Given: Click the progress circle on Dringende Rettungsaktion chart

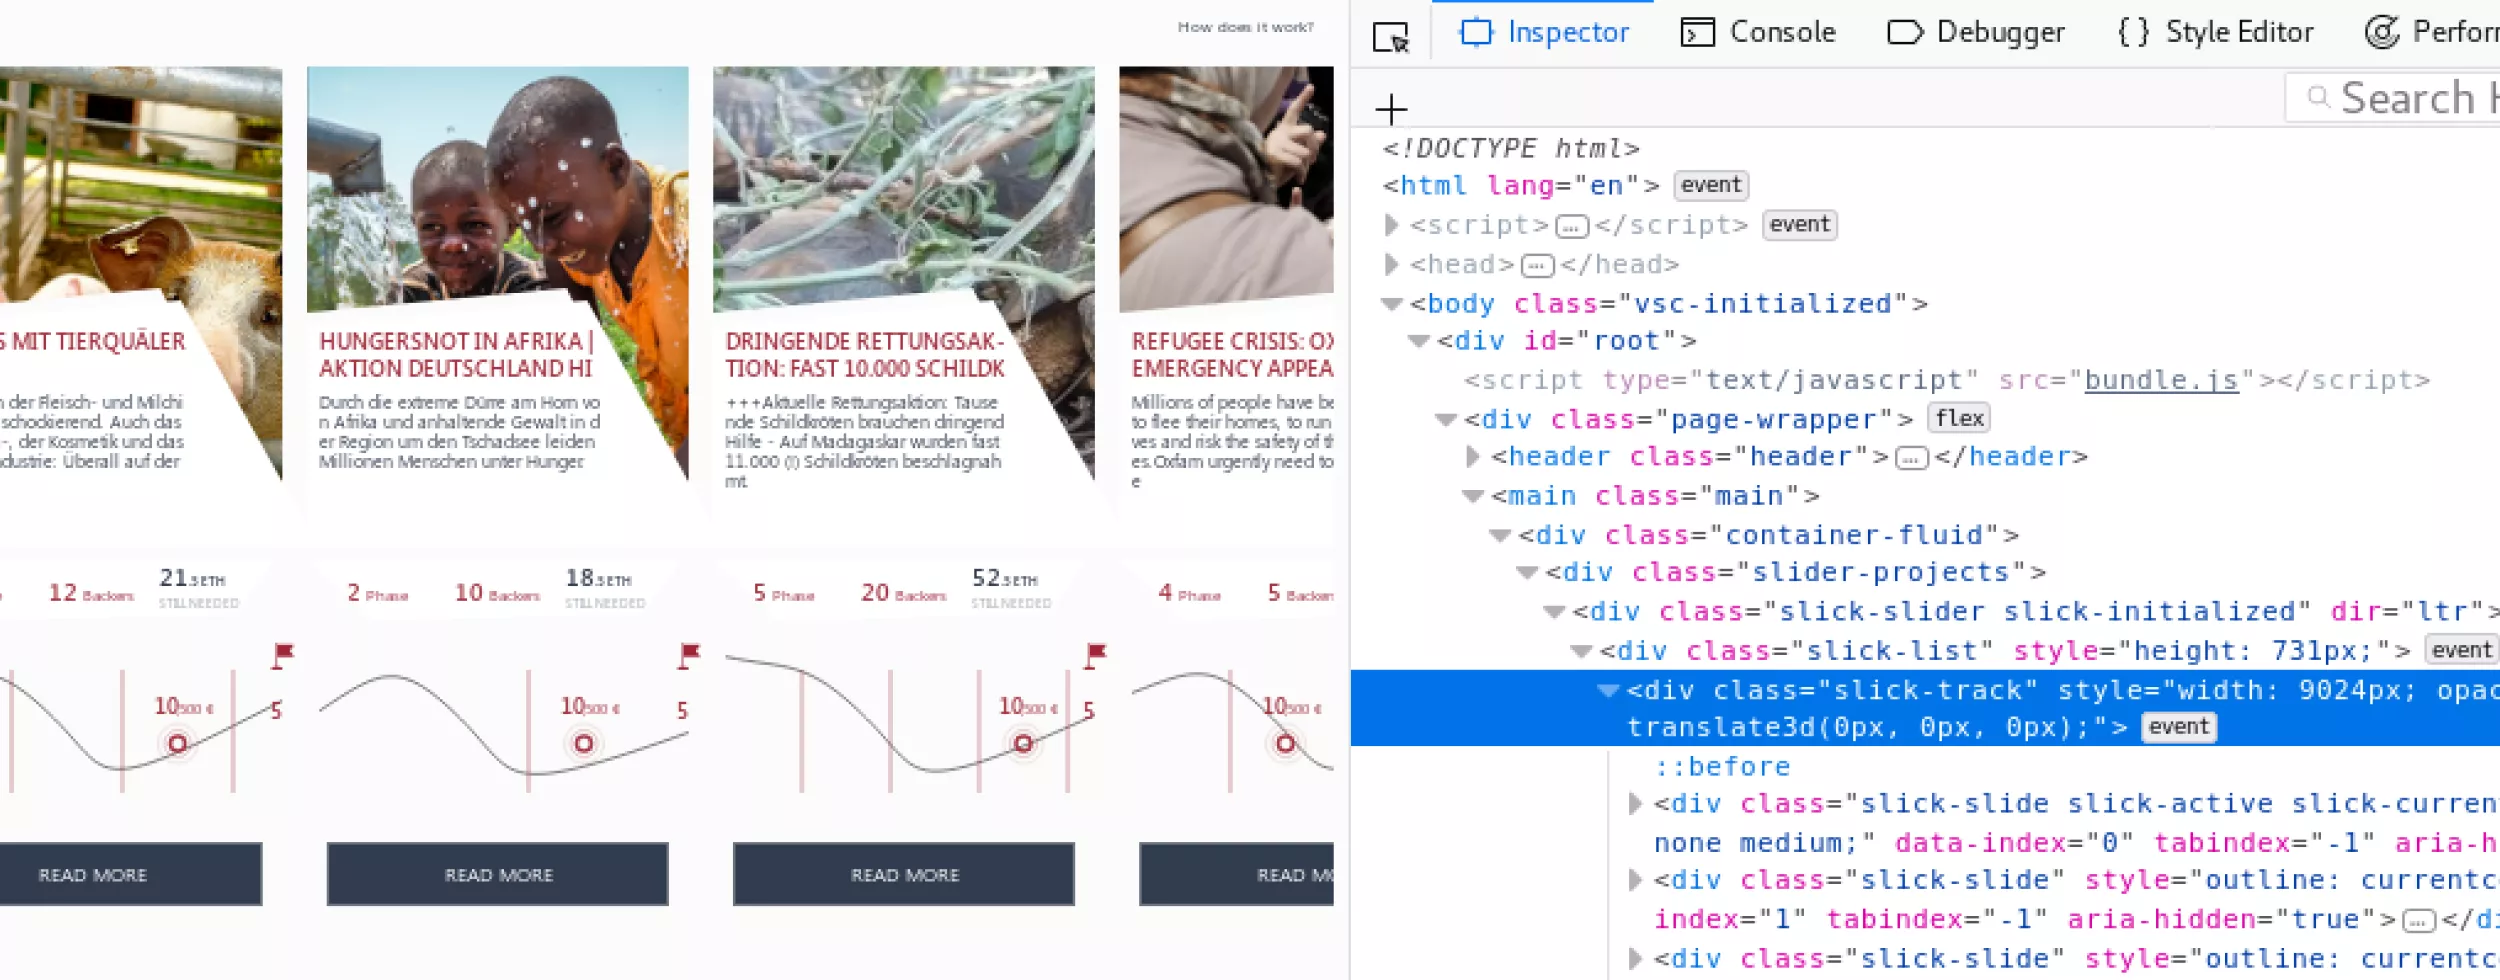Looking at the screenshot, I should coord(1022,744).
